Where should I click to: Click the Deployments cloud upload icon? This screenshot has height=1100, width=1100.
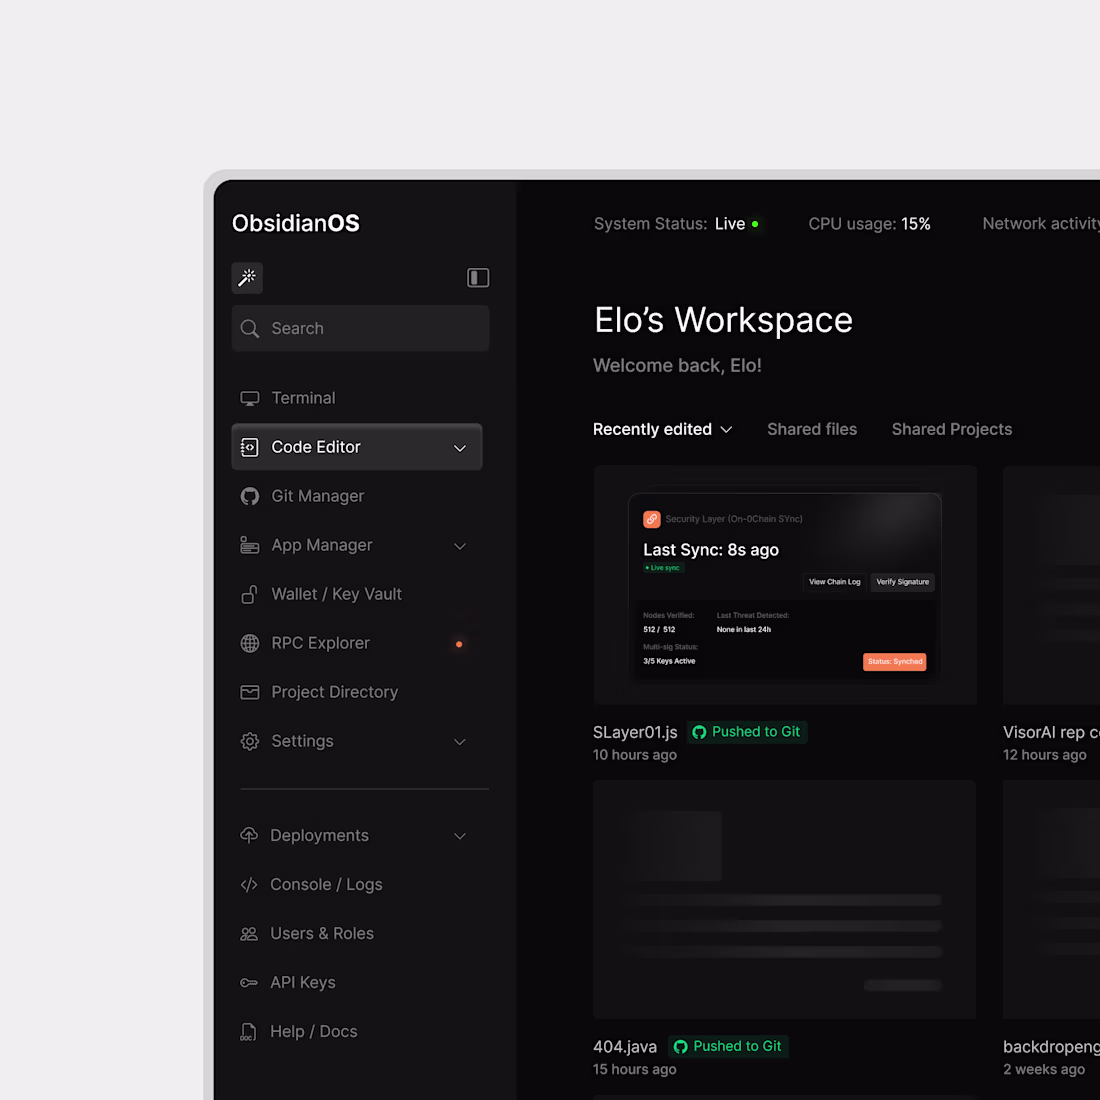249,835
